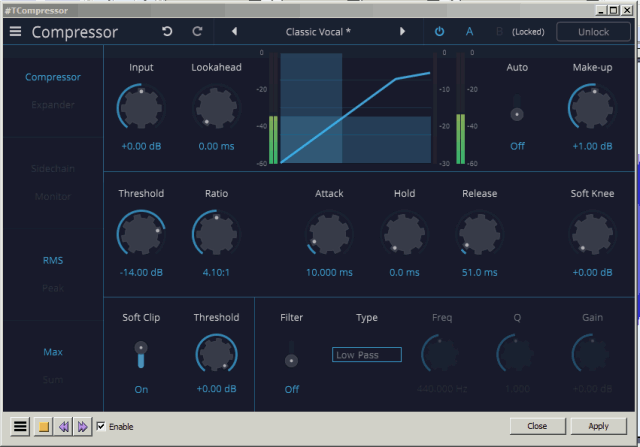Minimize the #TCompressor window

[x=600, y=10]
